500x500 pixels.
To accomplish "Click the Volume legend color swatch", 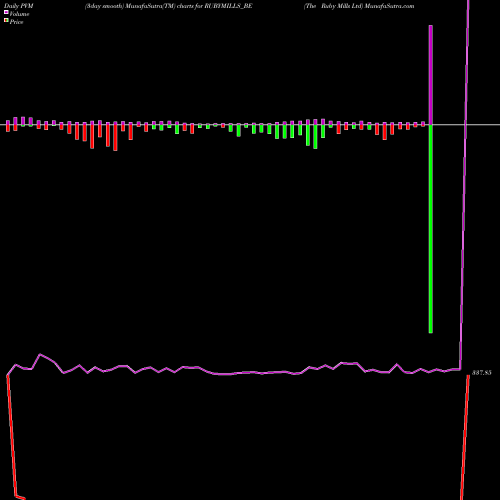I will [6, 12].
